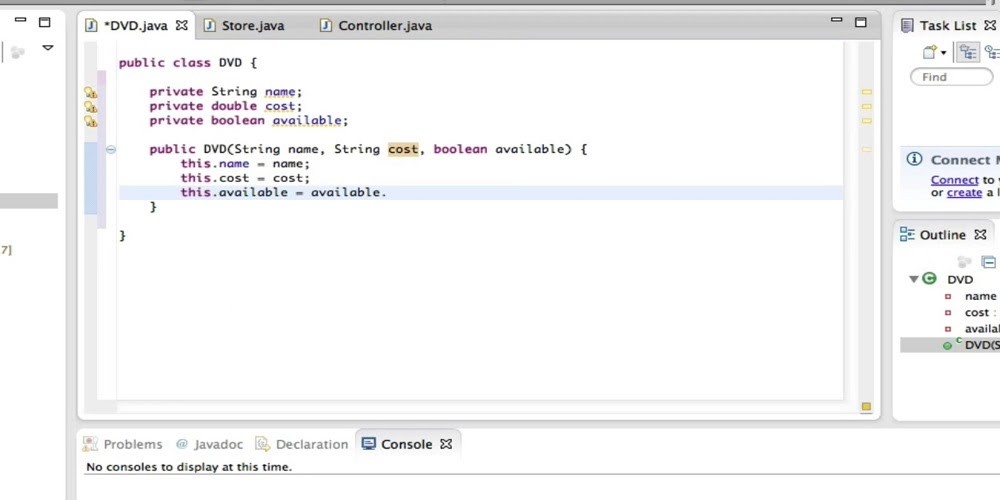1000x500 pixels.
Task: Click the warning marker on the 'private double cost' line
Action: [91, 107]
